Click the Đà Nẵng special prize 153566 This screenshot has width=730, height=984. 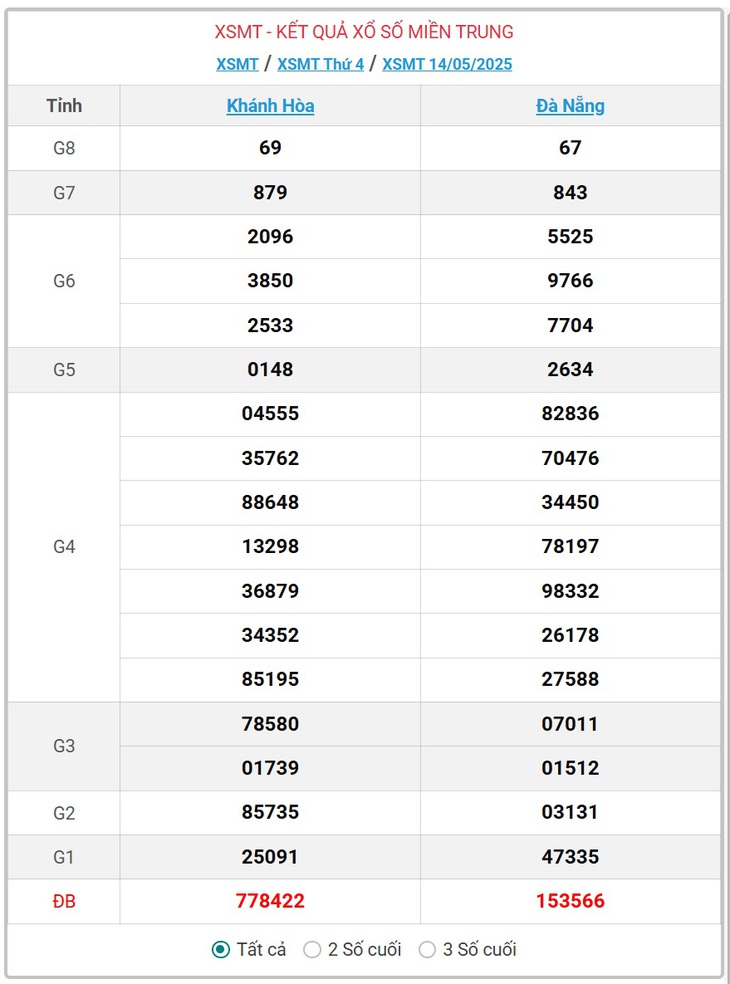coord(571,901)
